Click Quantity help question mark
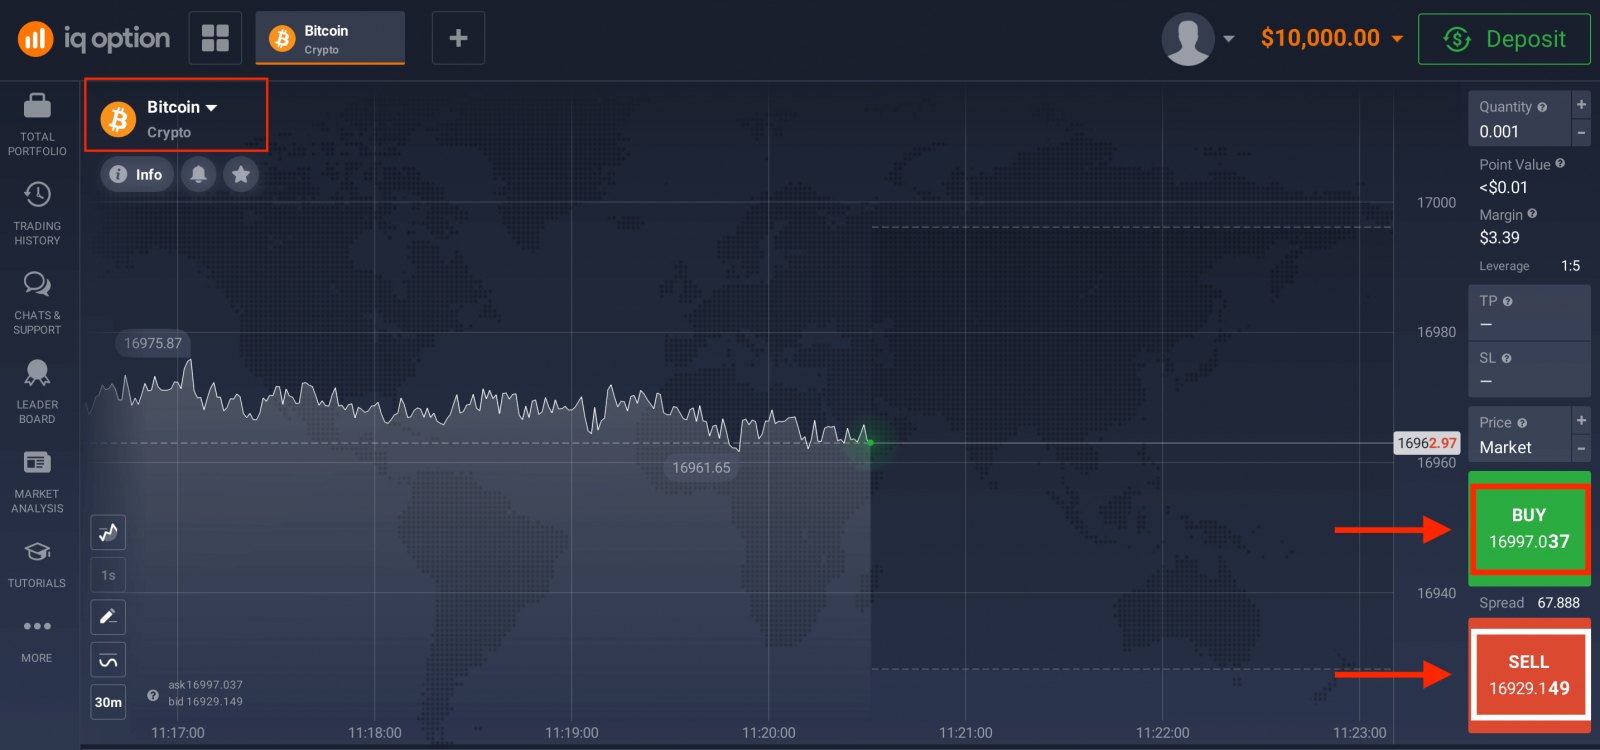Viewport: 1600px width, 750px height. coord(1542,107)
